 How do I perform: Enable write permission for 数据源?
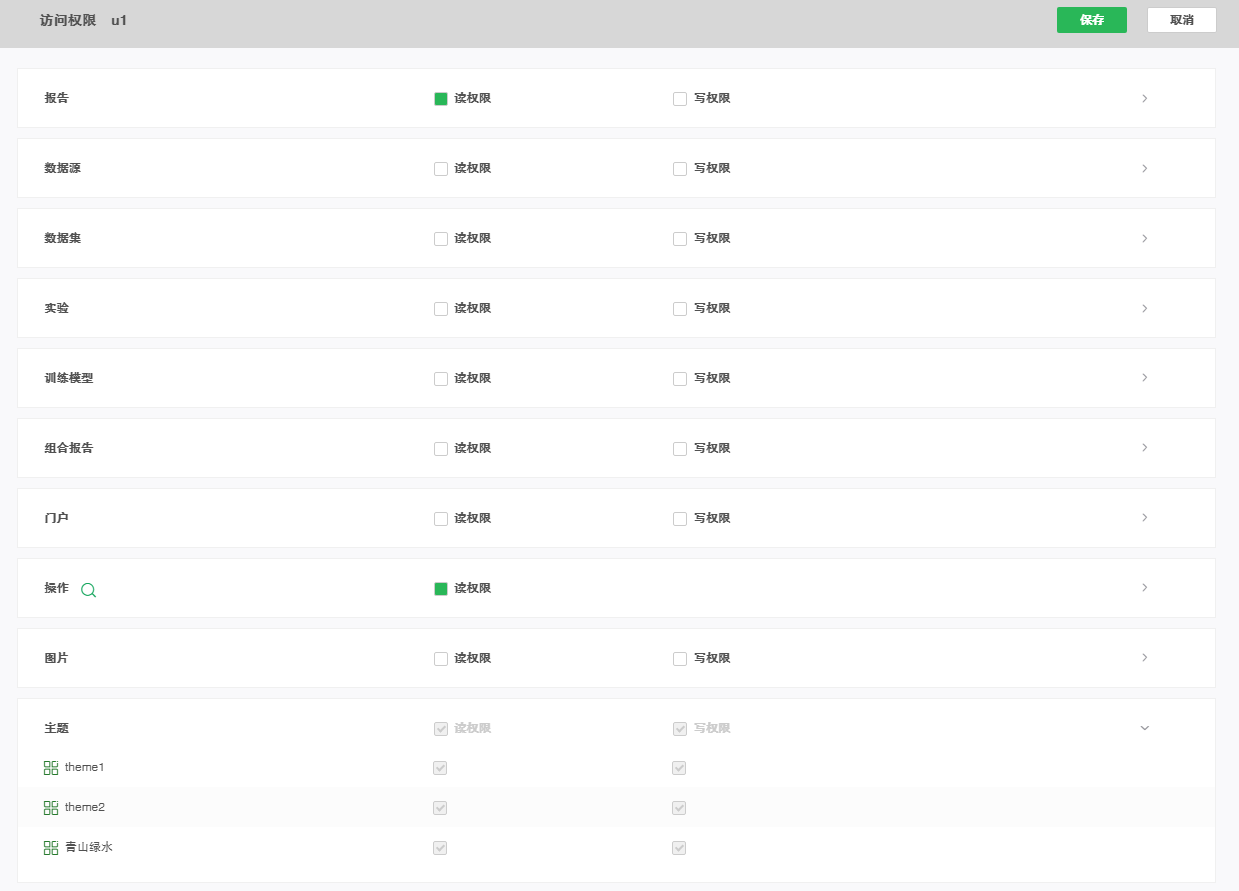(x=680, y=169)
